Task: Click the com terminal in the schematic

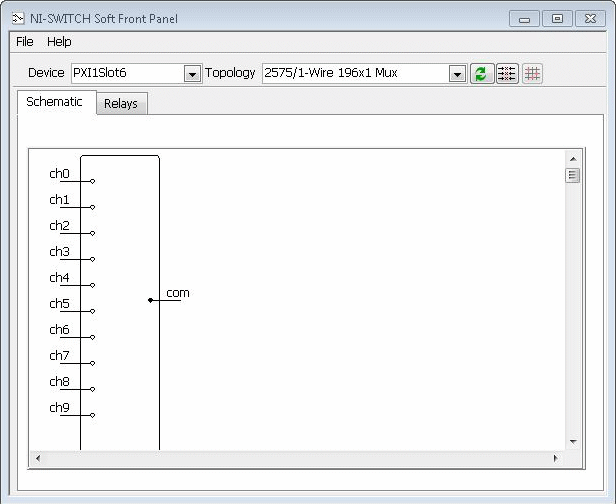Action: tap(151, 300)
